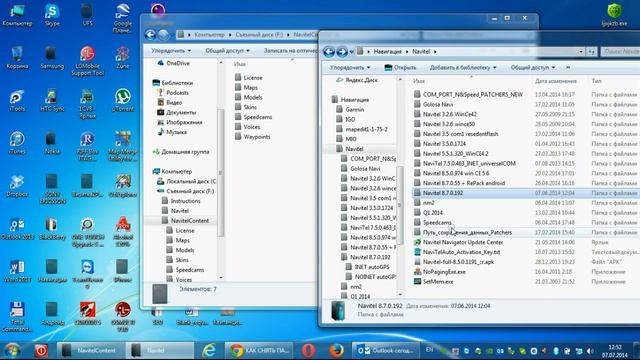
Task: Select mapedit1-1-75-2 in tree
Action: 366,129
